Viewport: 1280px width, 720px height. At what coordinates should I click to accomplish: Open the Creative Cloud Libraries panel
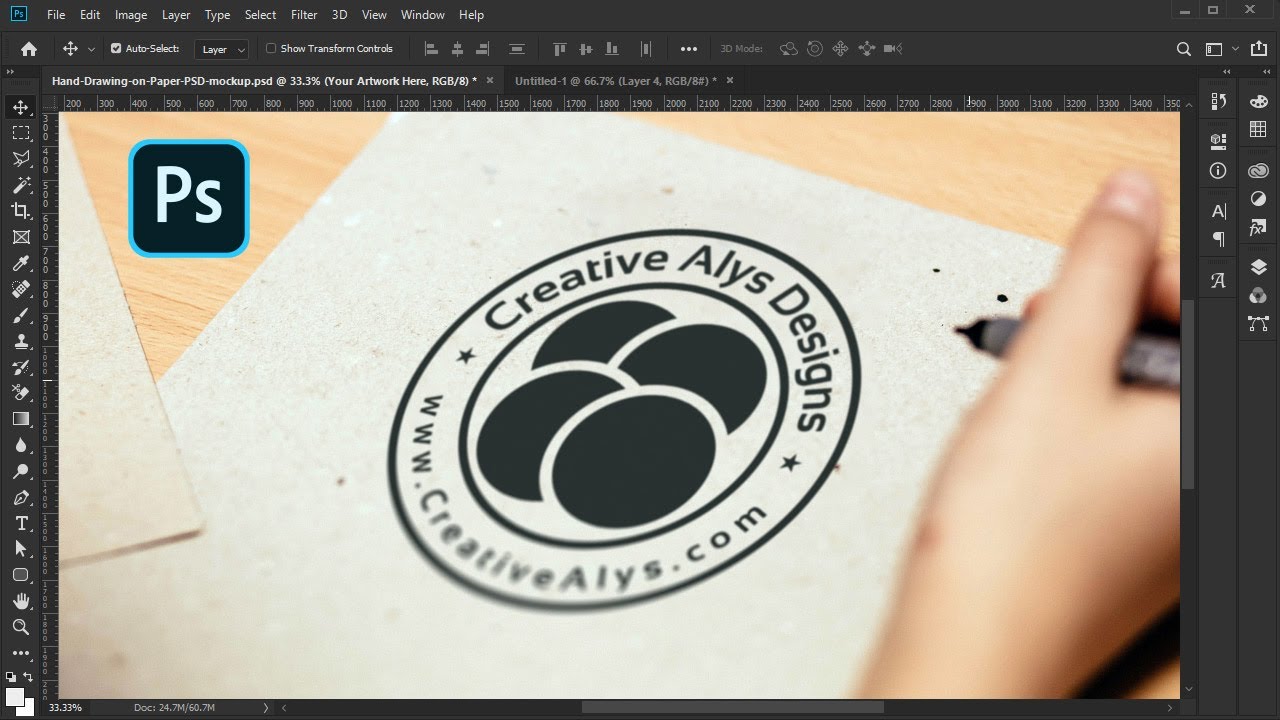[x=1258, y=171]
